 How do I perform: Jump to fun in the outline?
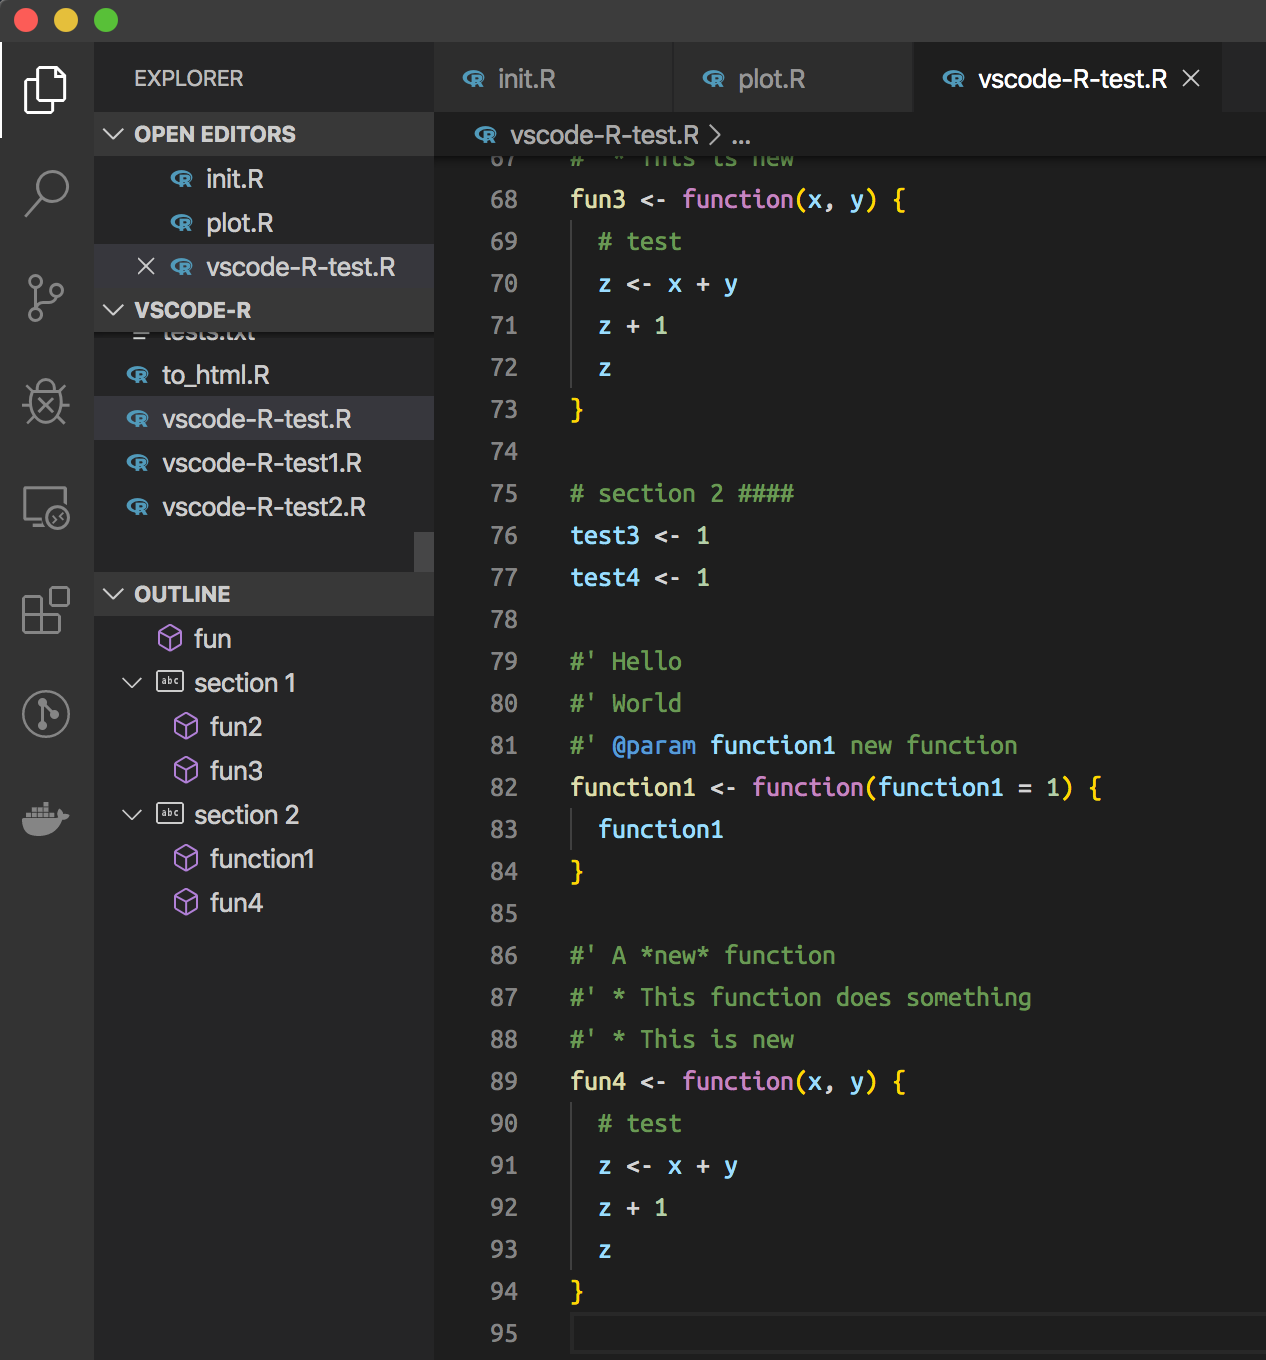[264, 638]
